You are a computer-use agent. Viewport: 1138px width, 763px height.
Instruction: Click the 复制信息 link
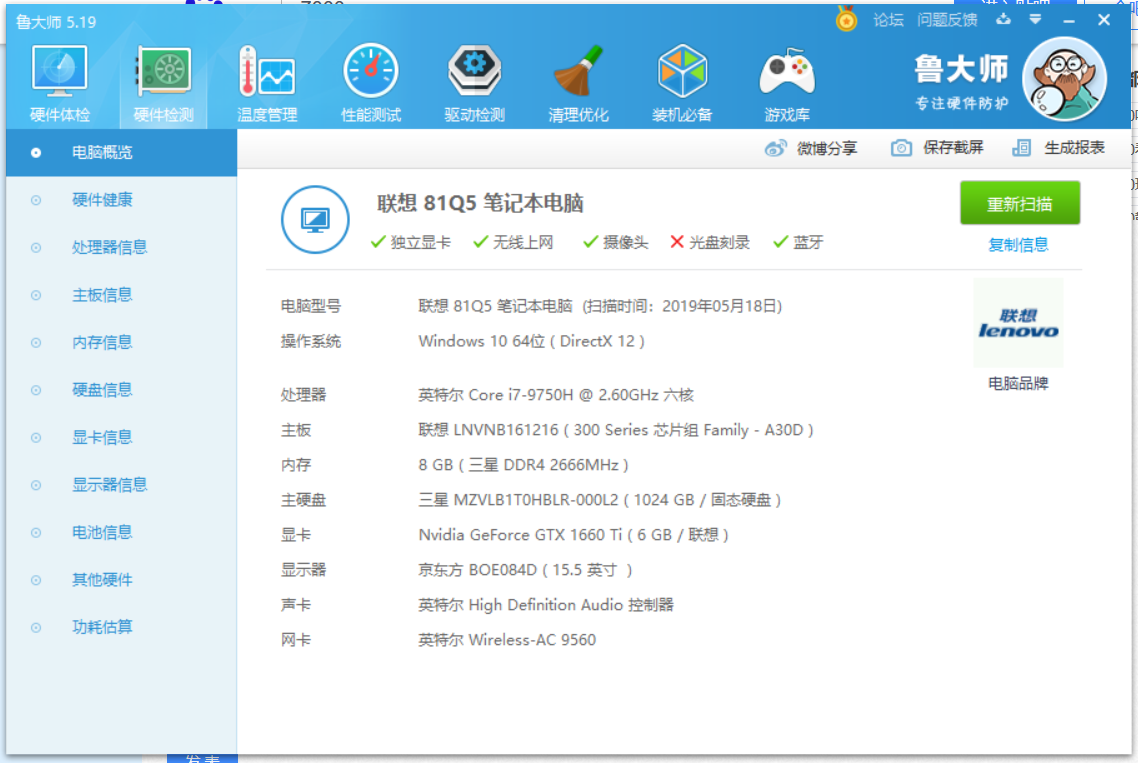(1018, 245)
